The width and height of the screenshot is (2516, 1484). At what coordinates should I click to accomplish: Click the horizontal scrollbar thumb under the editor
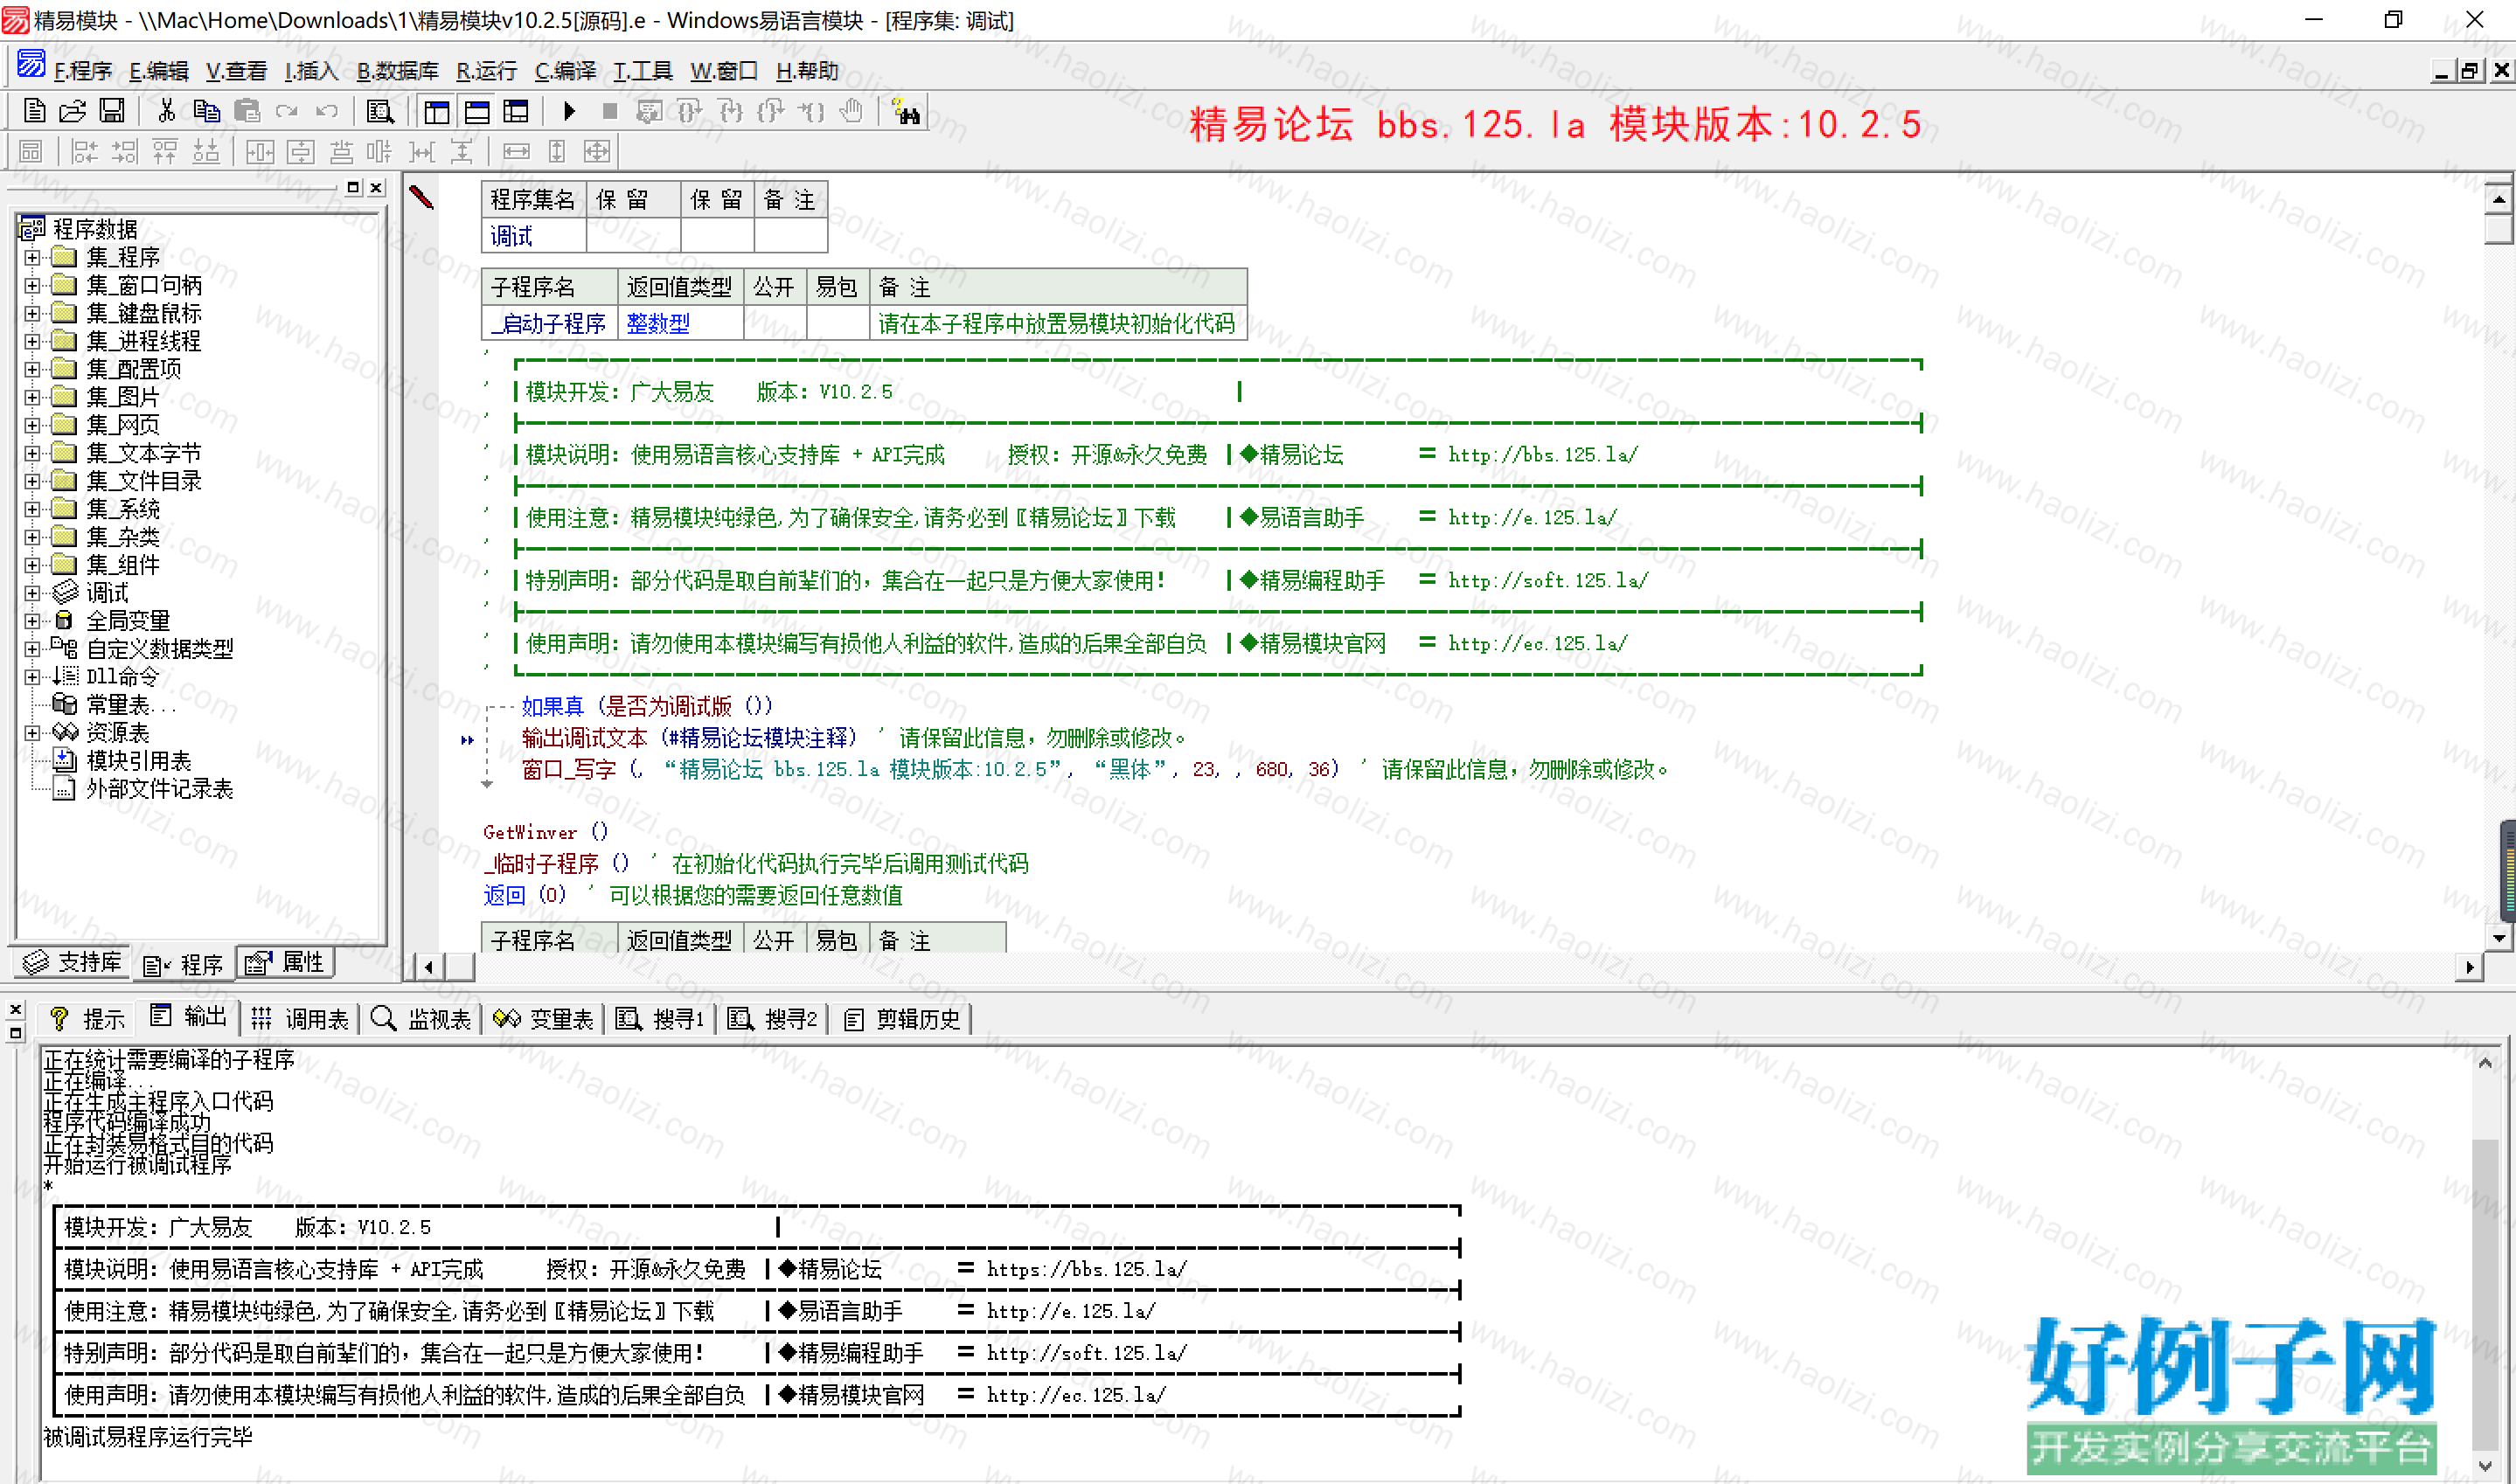coord(460,967)
